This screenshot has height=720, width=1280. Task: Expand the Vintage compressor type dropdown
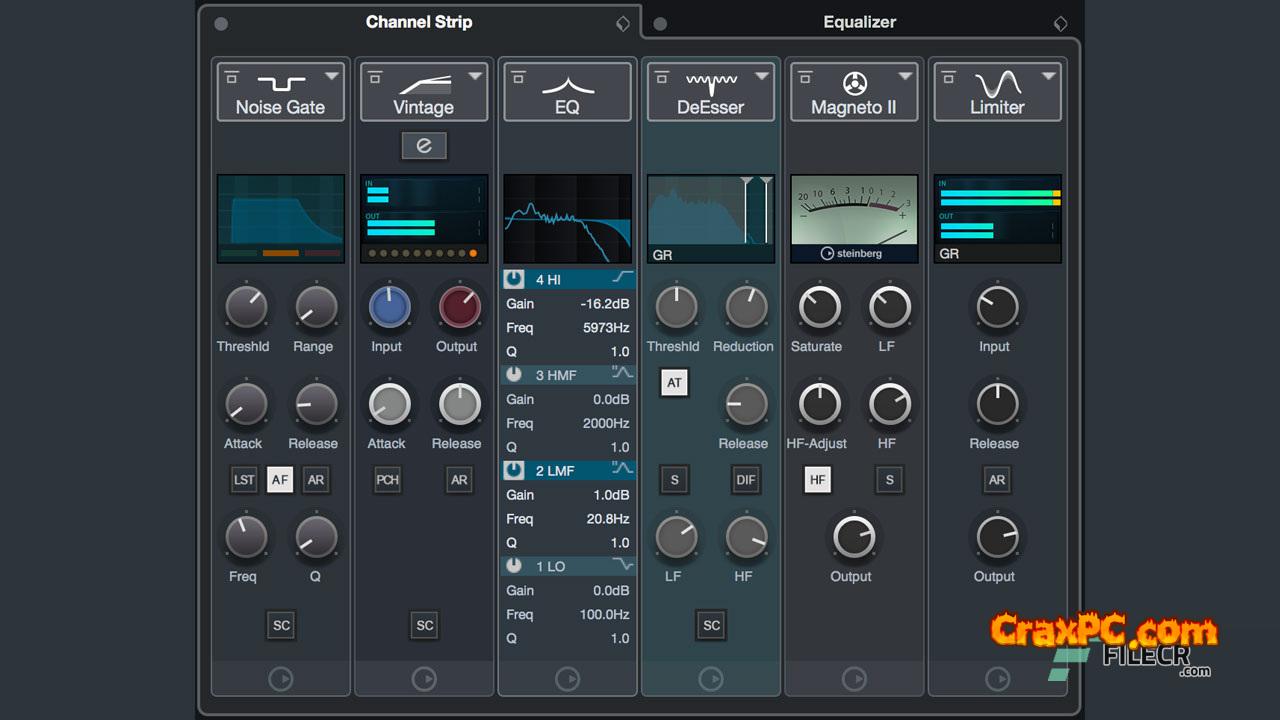point(475,76)
